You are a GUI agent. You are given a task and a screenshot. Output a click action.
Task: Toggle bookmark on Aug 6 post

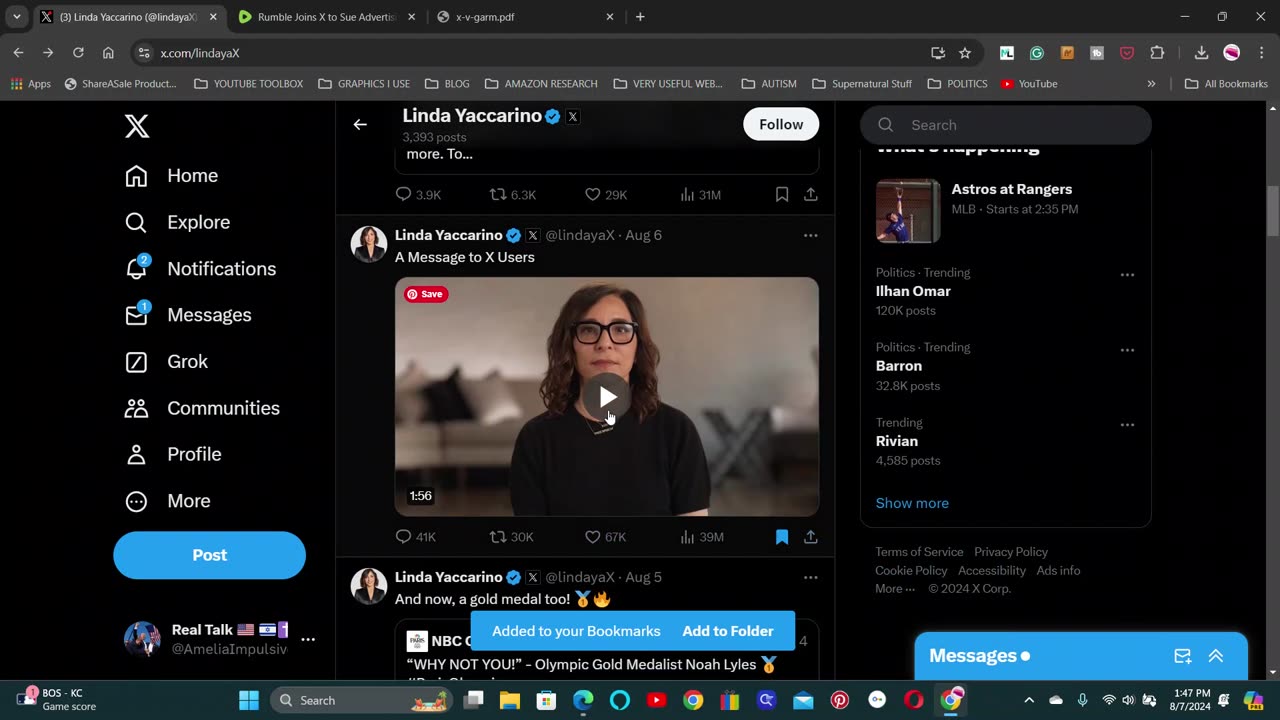(x=782, y=537)
